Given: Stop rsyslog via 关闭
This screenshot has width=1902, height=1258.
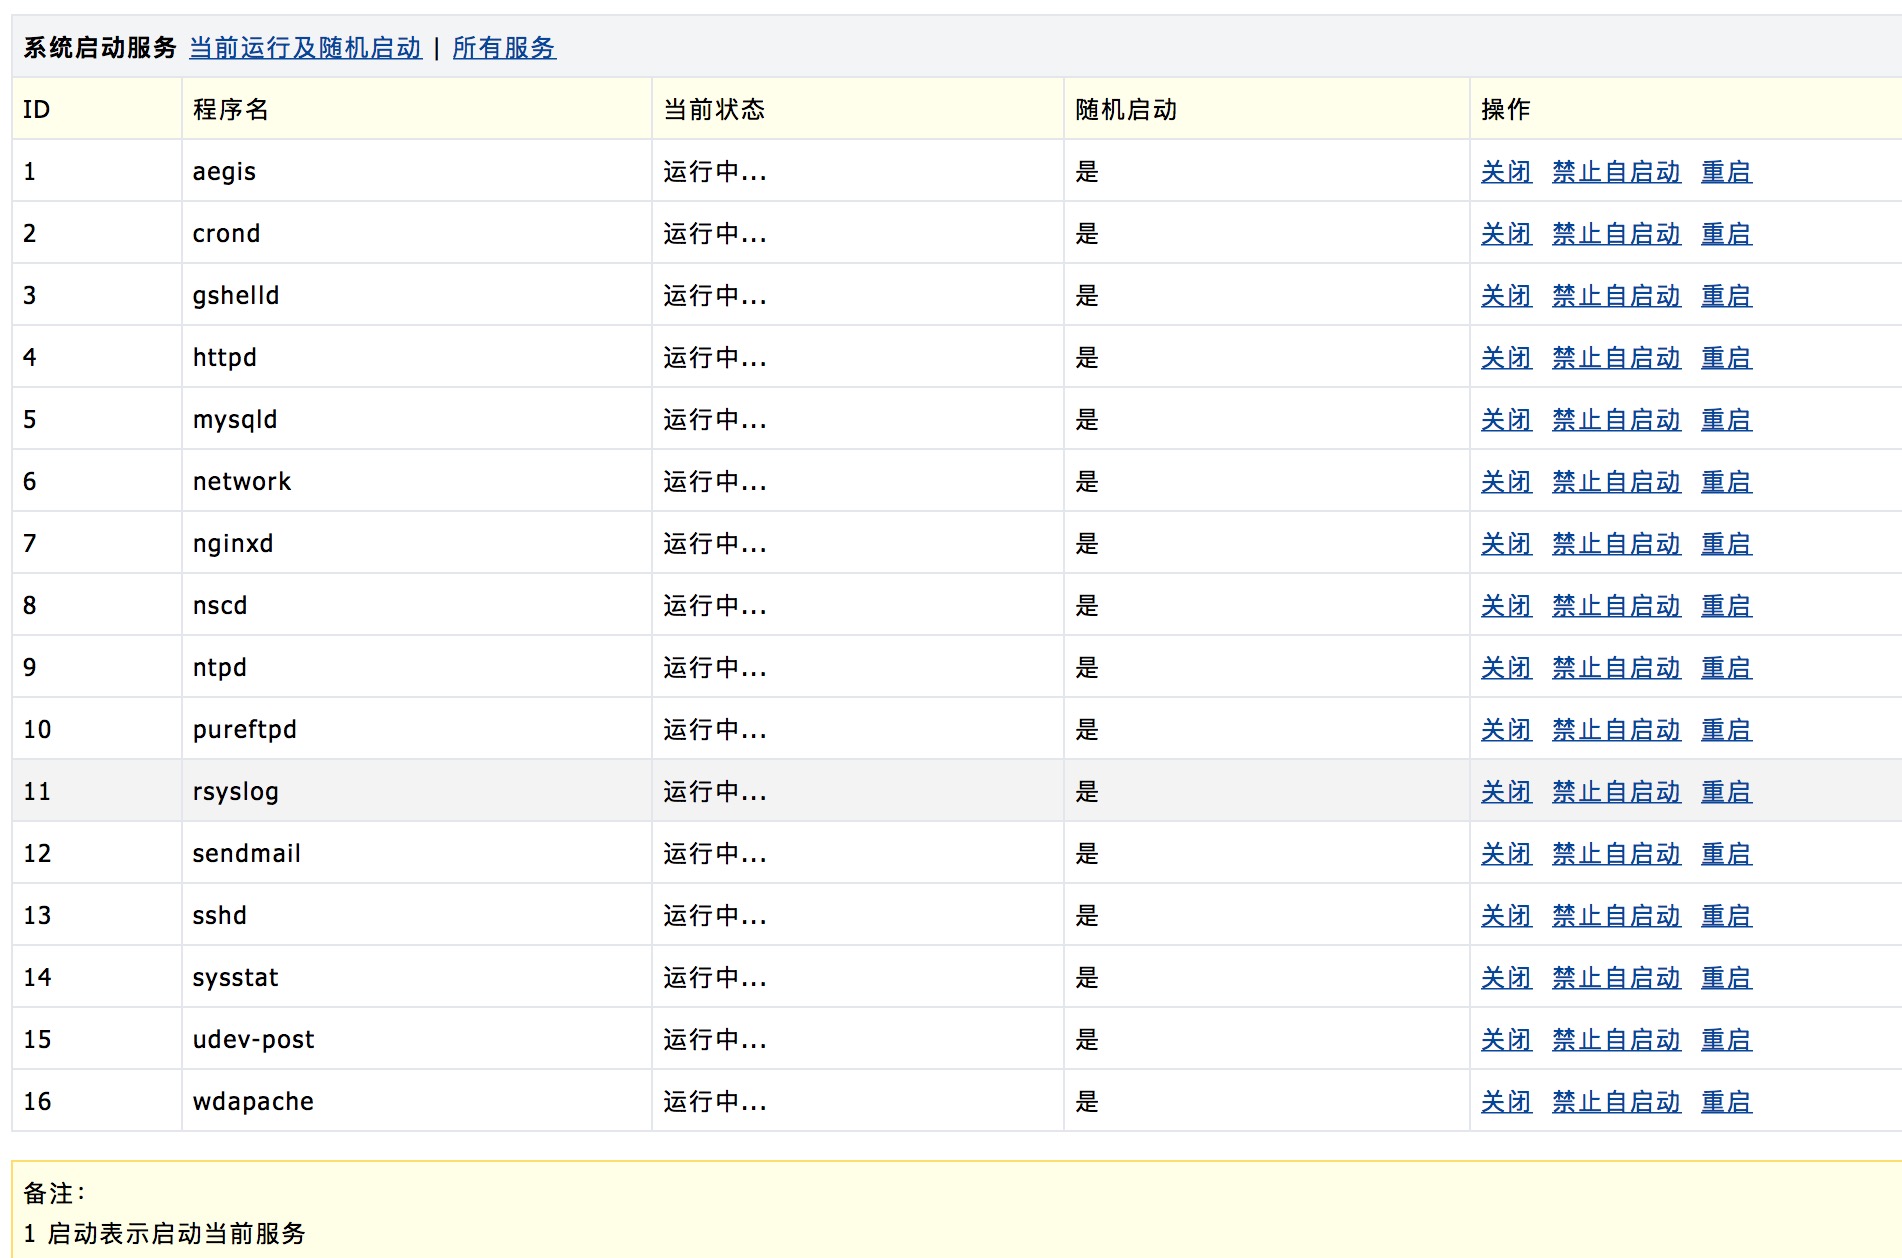Looking at the screenshot, I should point(1506,792).
